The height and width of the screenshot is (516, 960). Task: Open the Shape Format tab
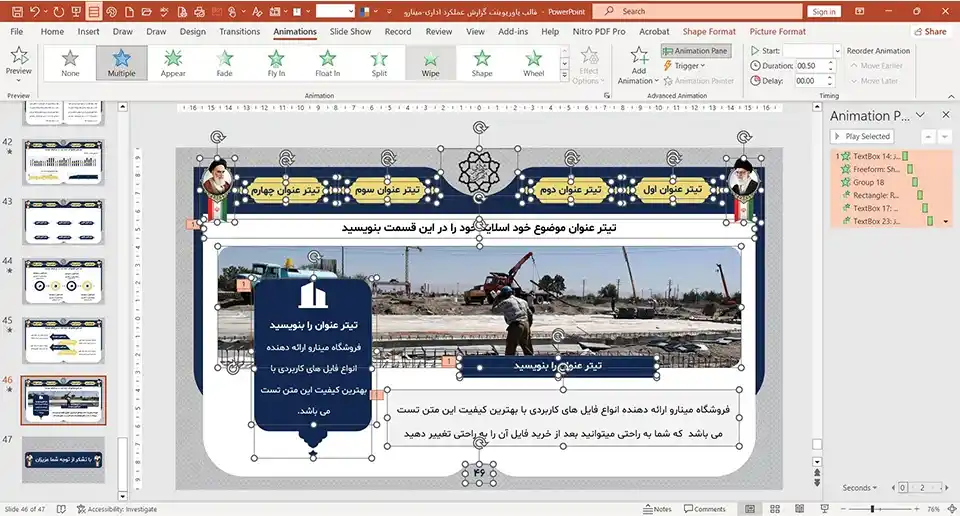click(x=709, y=31)
